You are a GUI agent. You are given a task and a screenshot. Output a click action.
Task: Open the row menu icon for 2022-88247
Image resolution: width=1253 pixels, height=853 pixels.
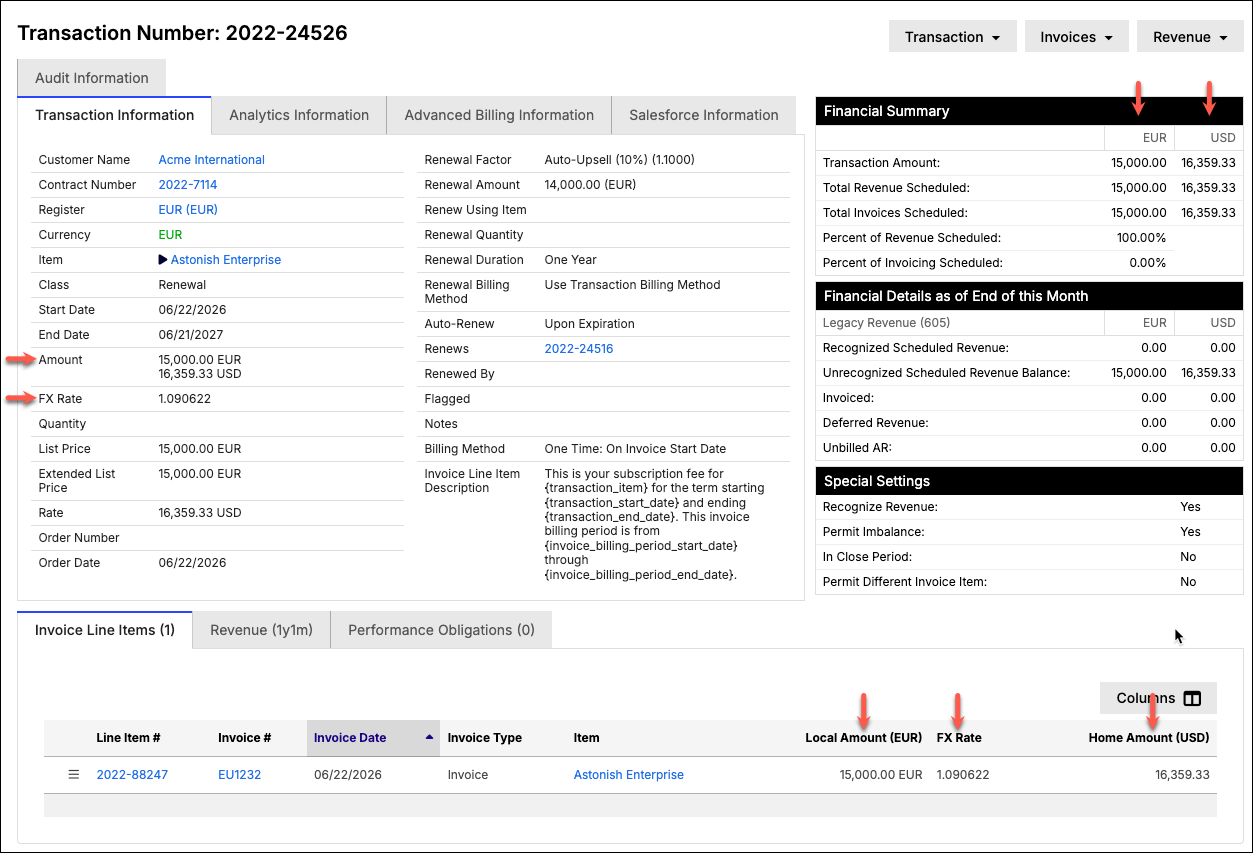pos(73,775)
